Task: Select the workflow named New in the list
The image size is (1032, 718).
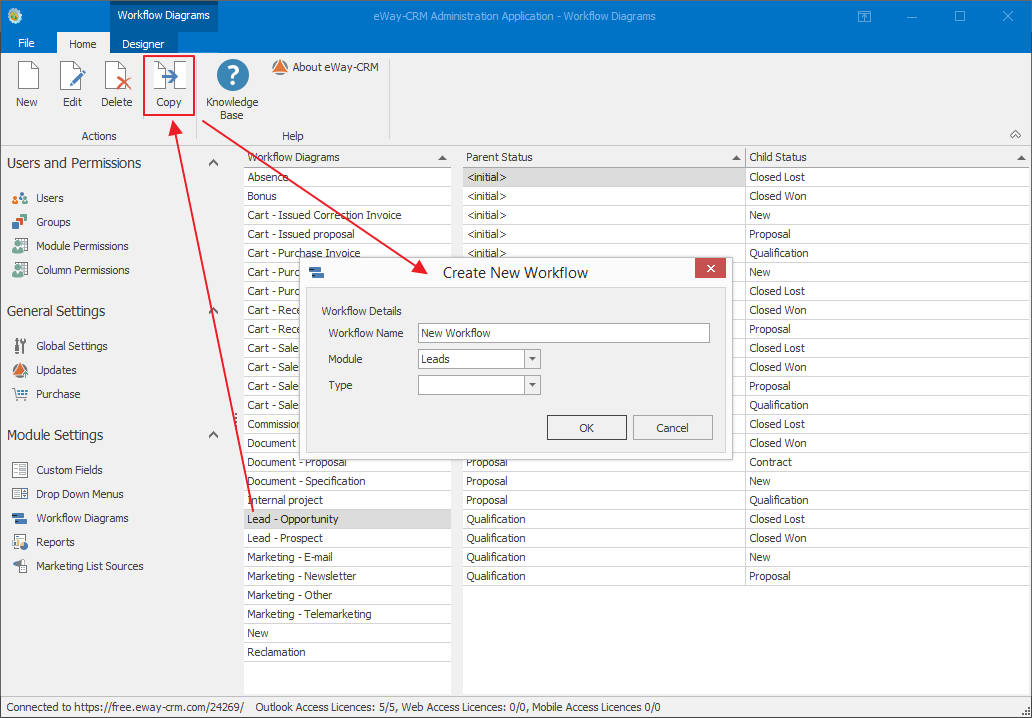Action: pos(348,633)
